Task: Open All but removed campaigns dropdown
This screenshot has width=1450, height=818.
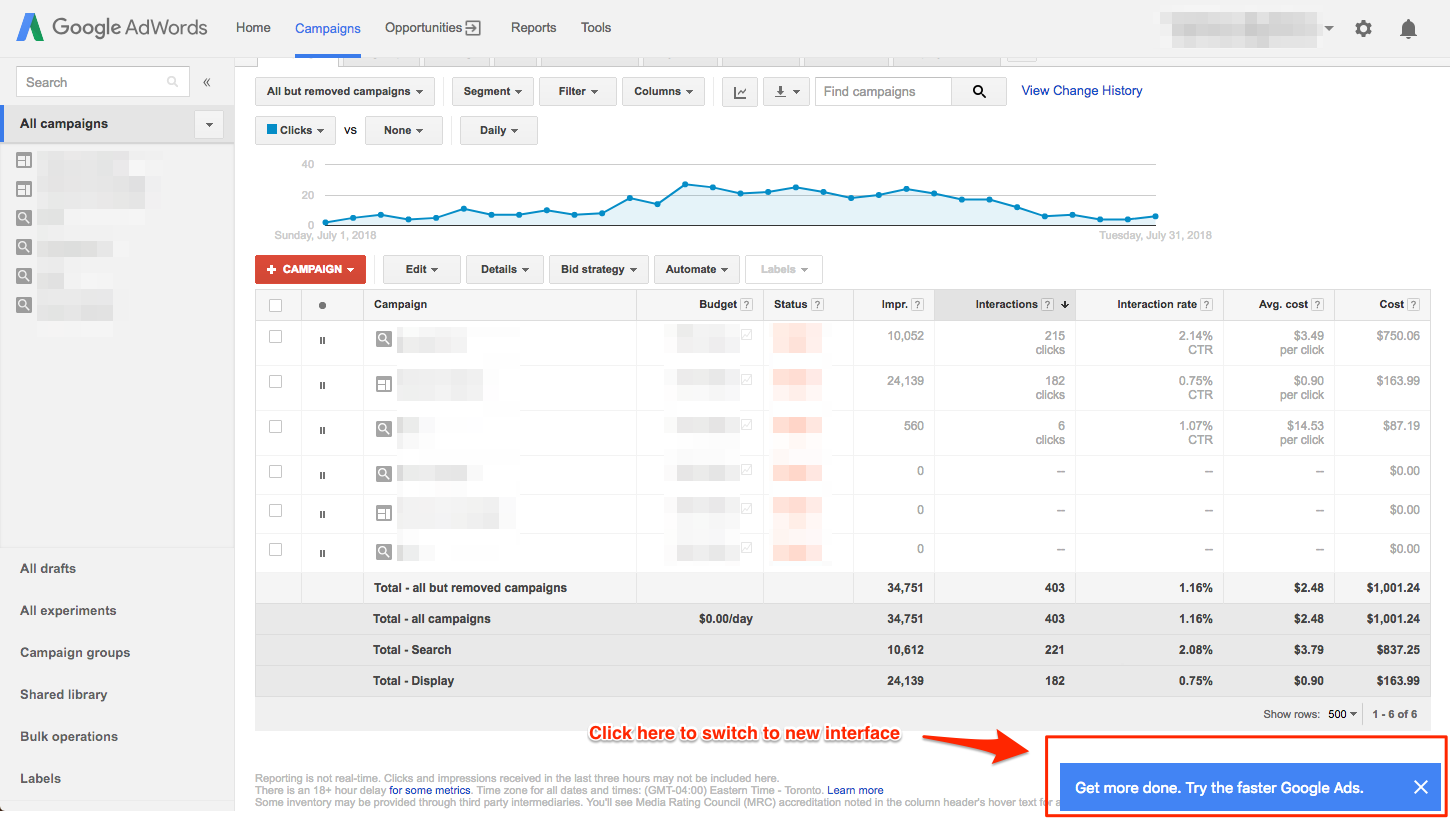Action: coord(345,92)
